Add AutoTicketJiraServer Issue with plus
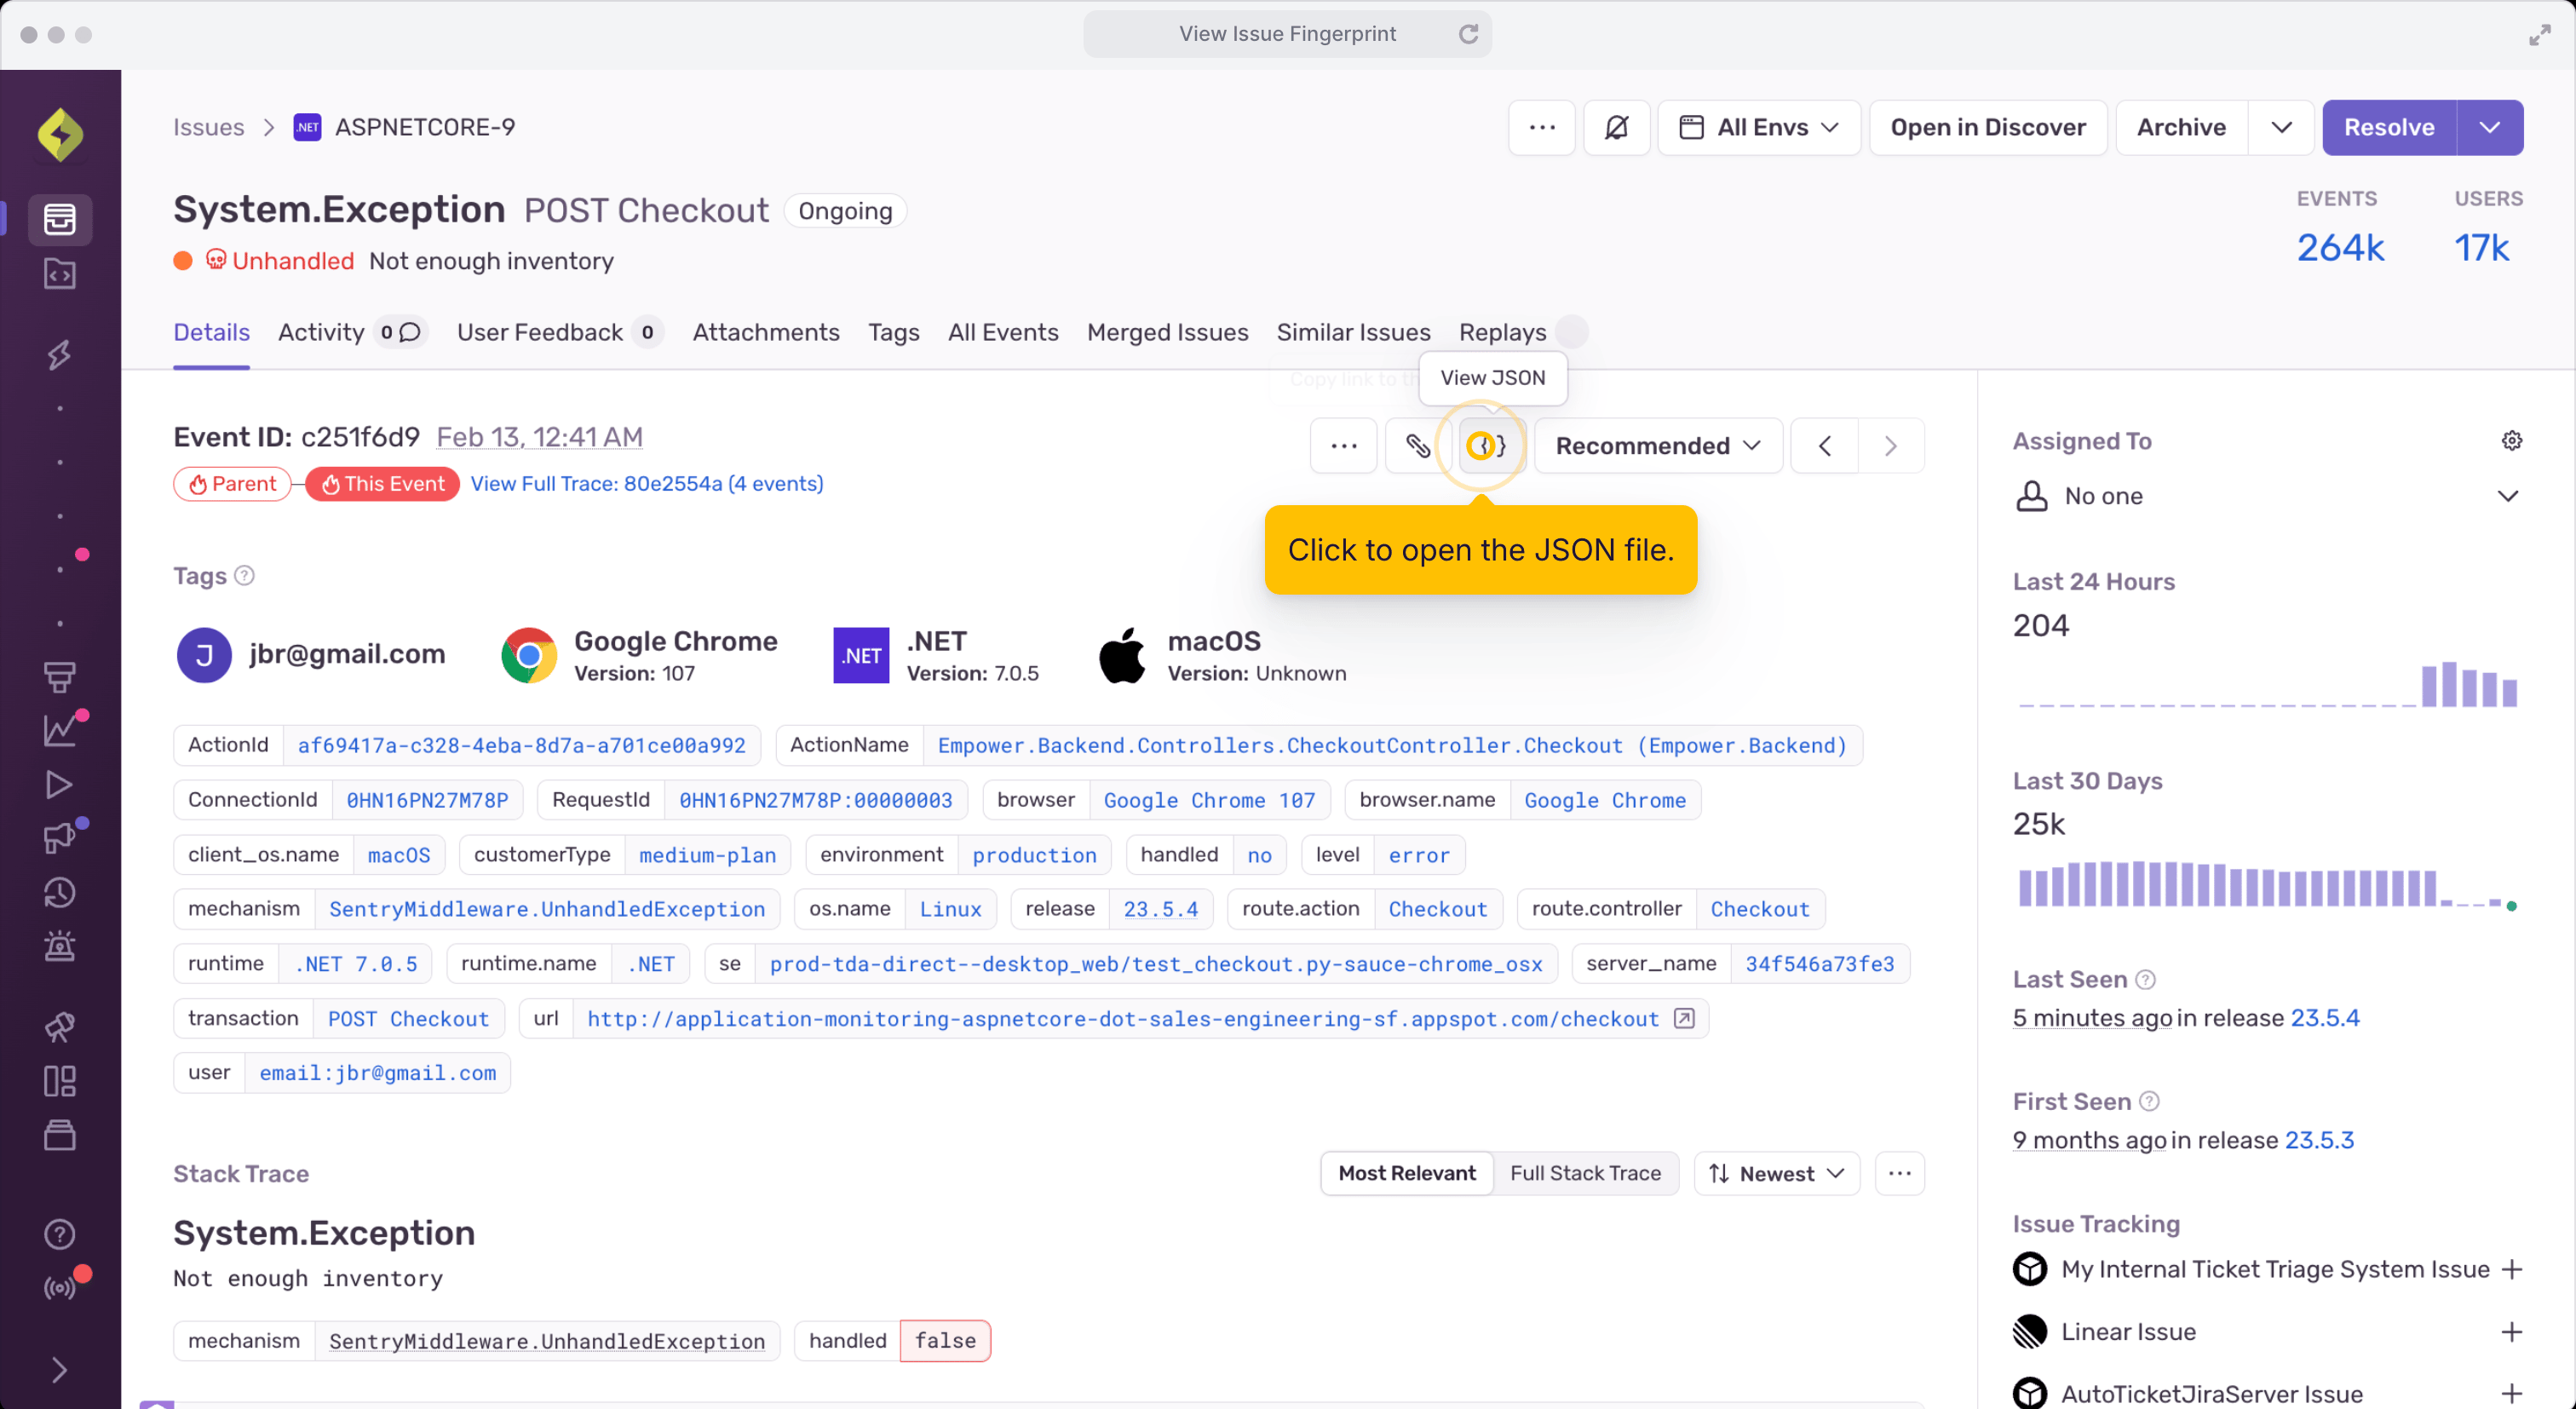 click(2511, 1394)
